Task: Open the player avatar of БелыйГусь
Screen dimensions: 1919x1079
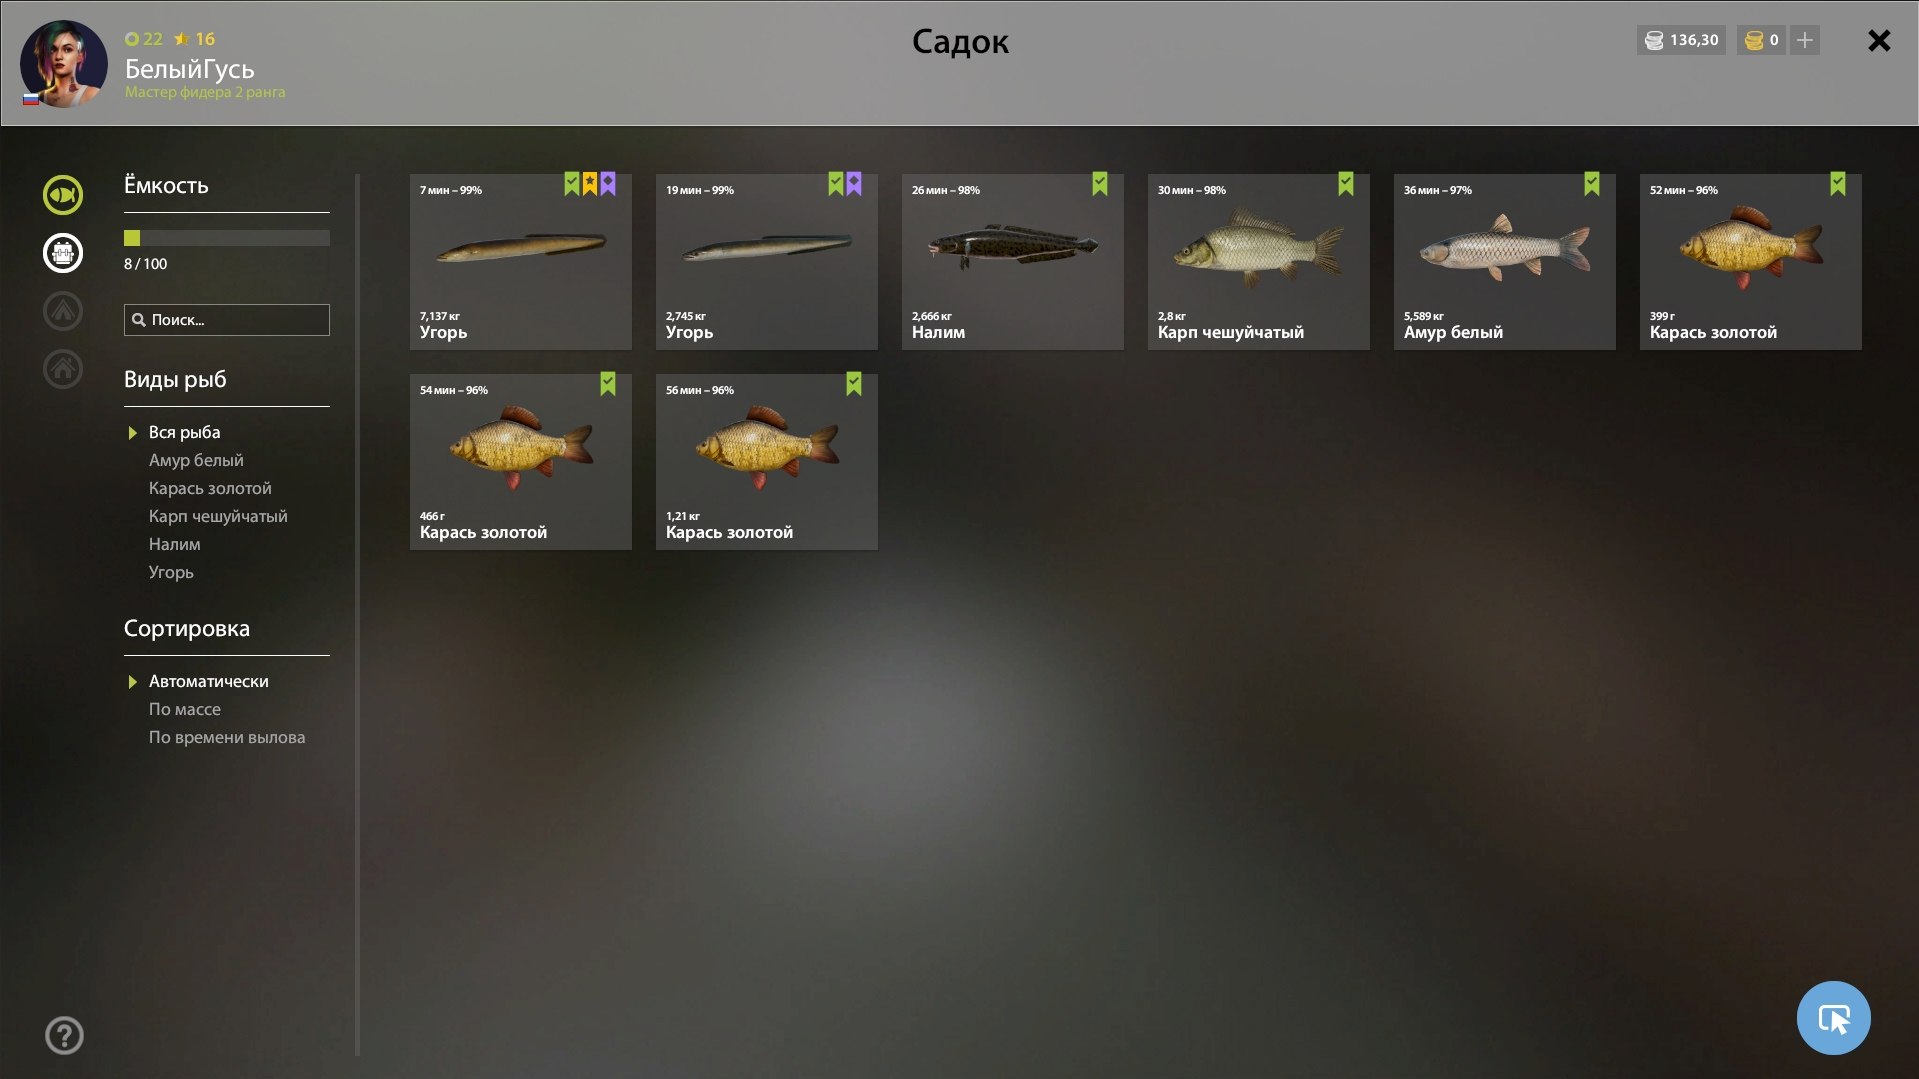Action: pos(64,64)
